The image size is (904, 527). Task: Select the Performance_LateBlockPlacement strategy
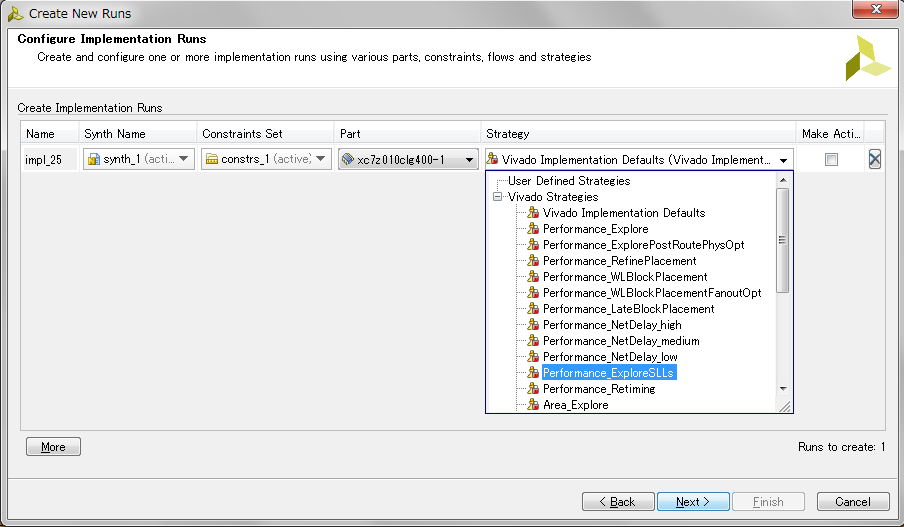[628, 309]
